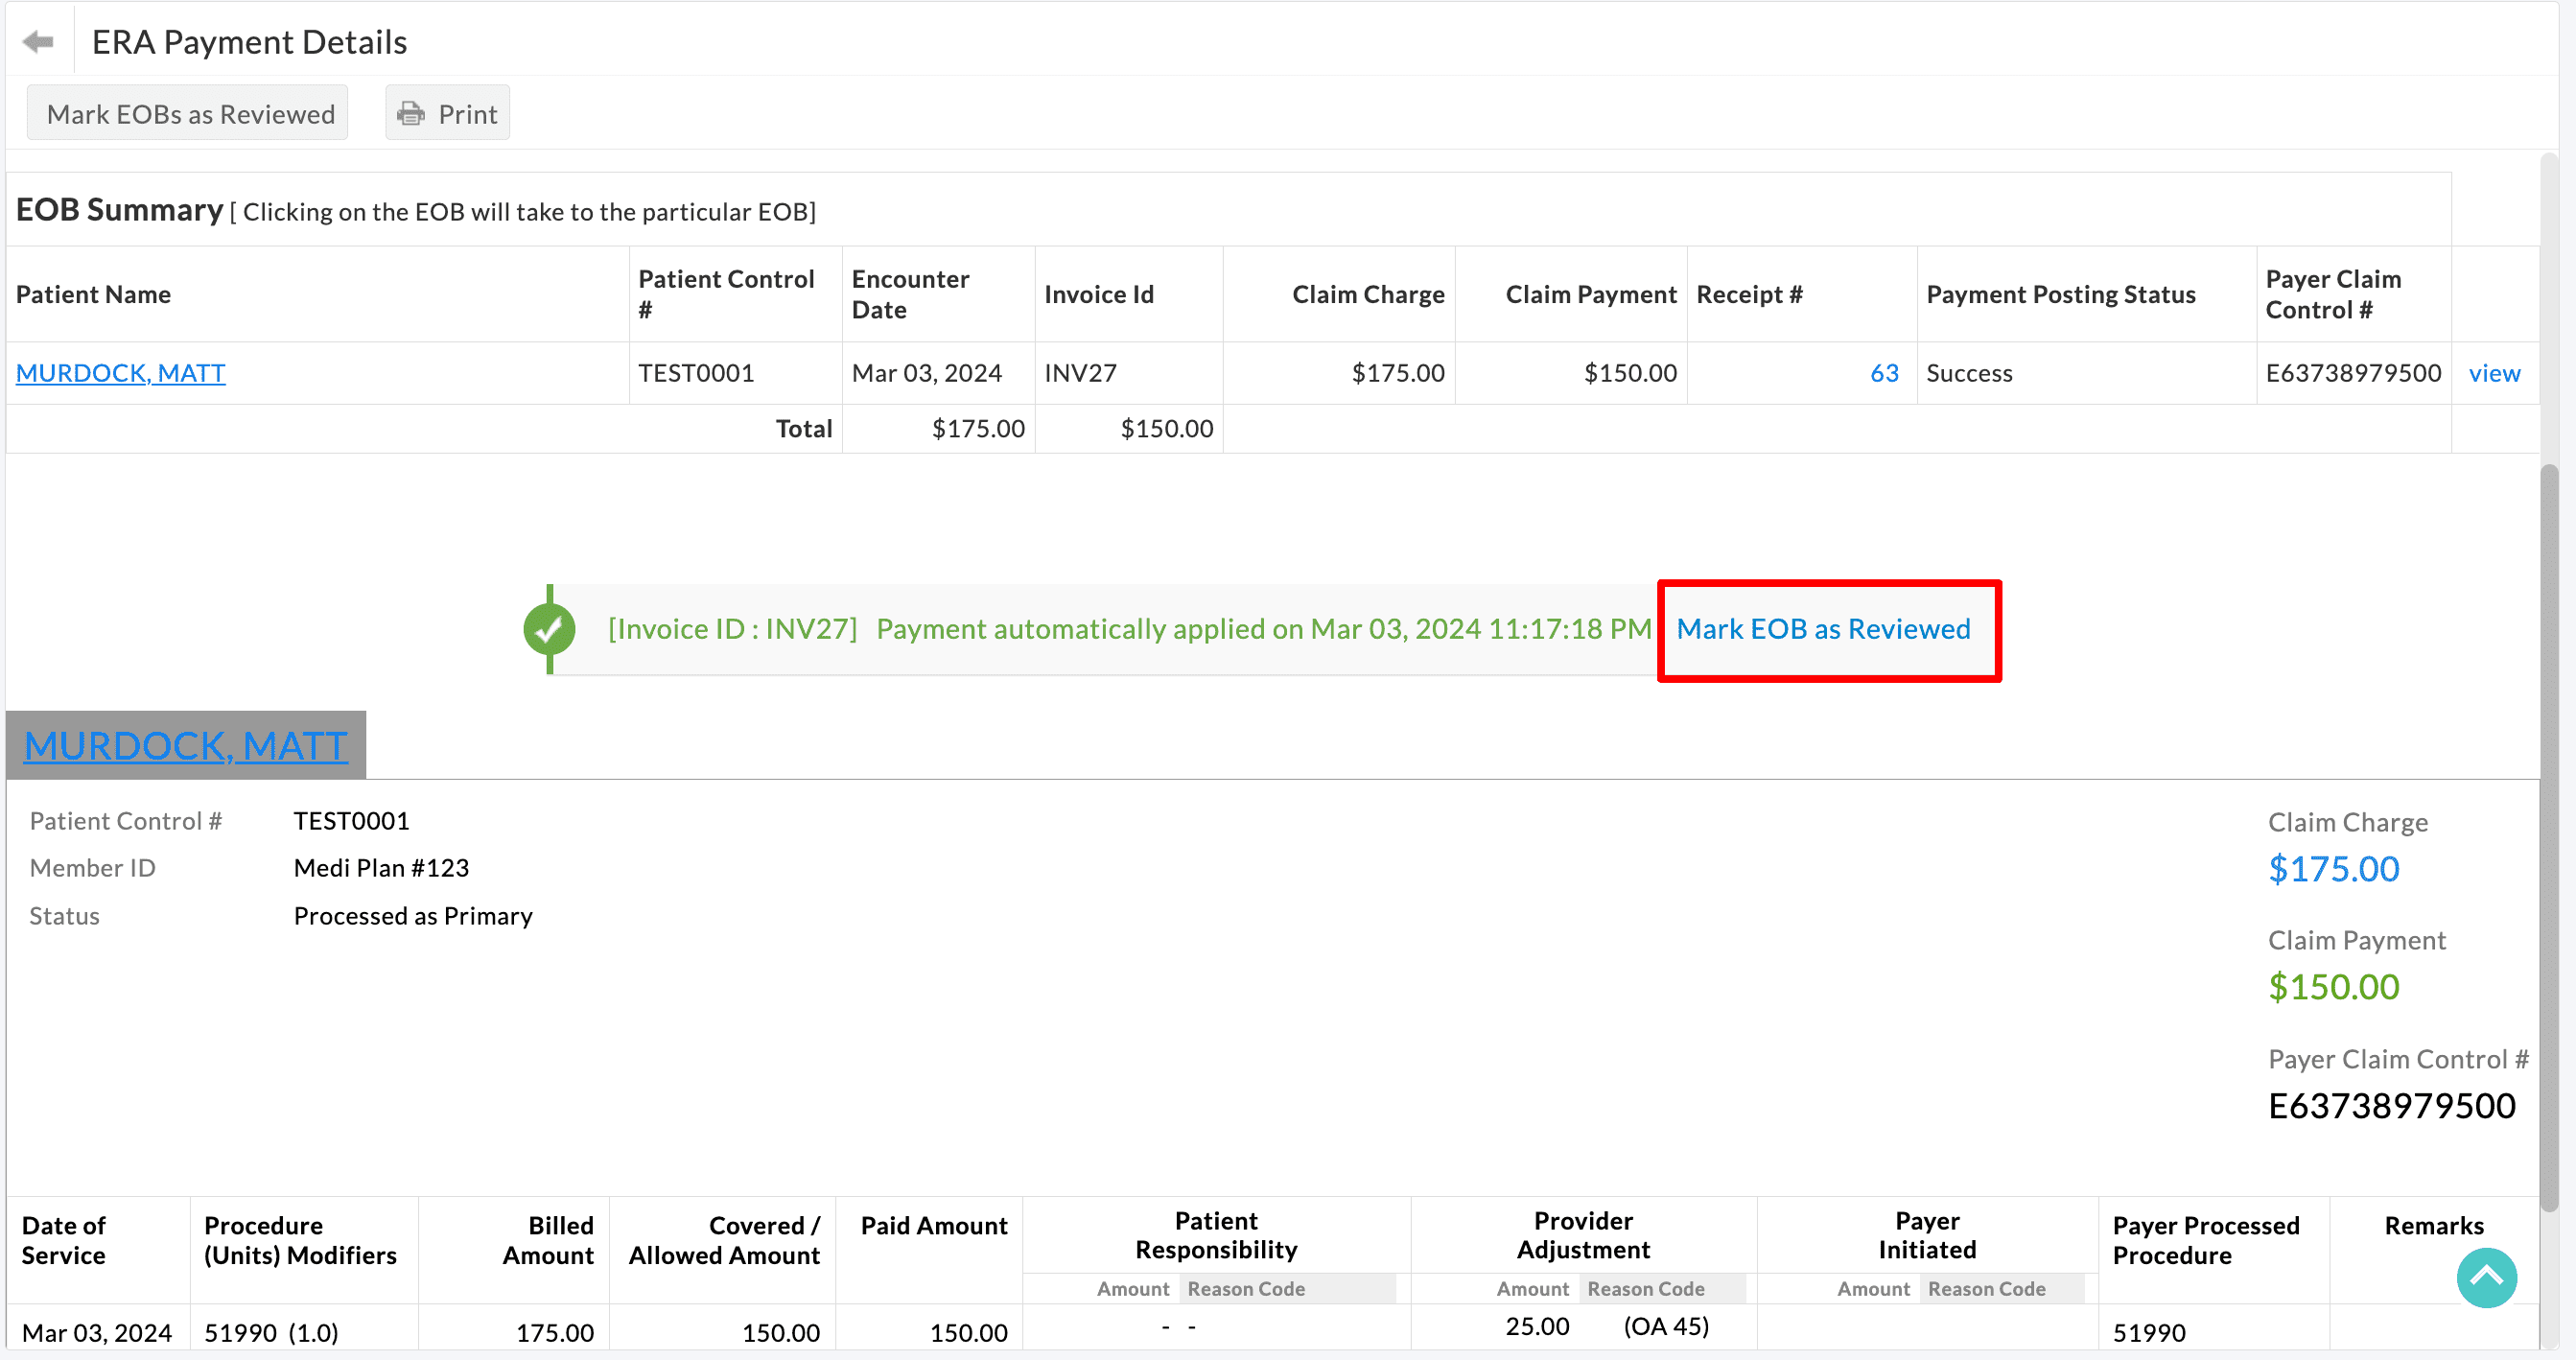This screenshot has width=2576, height=1360.
Task: Click the back arrow icon
Action: [38, 42]
